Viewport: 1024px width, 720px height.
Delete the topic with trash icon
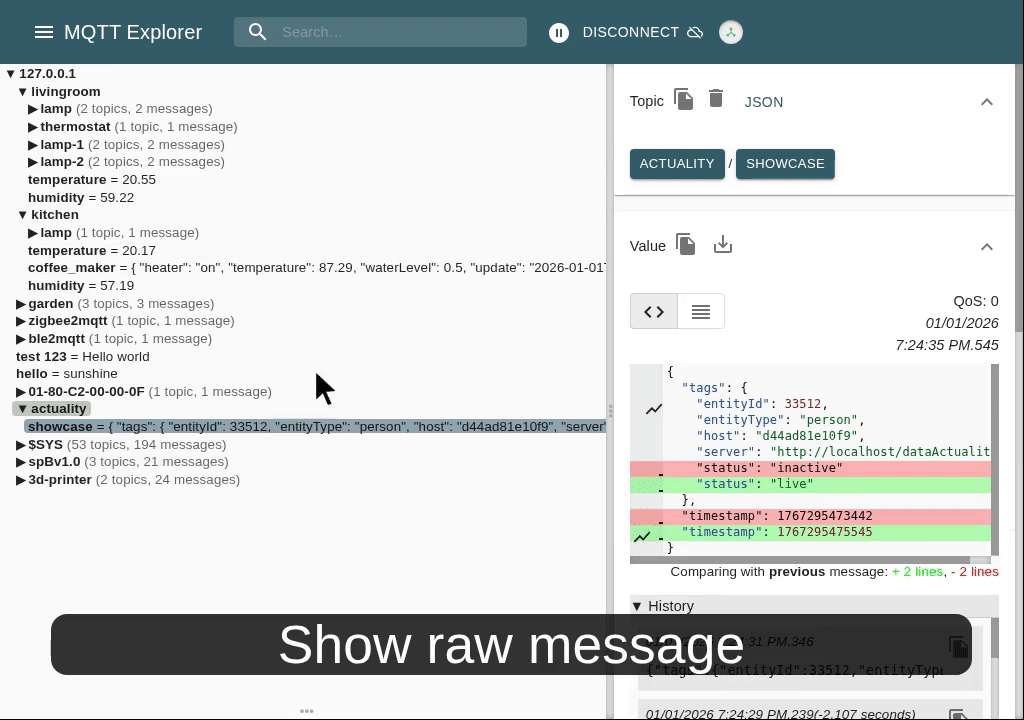coord(716,98)
